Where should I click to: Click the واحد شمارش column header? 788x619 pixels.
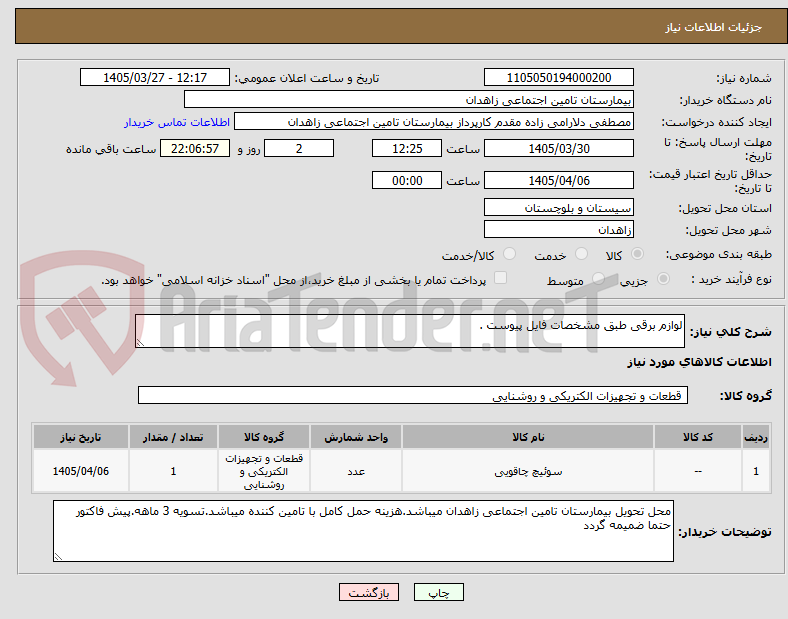tap(356, 437)
